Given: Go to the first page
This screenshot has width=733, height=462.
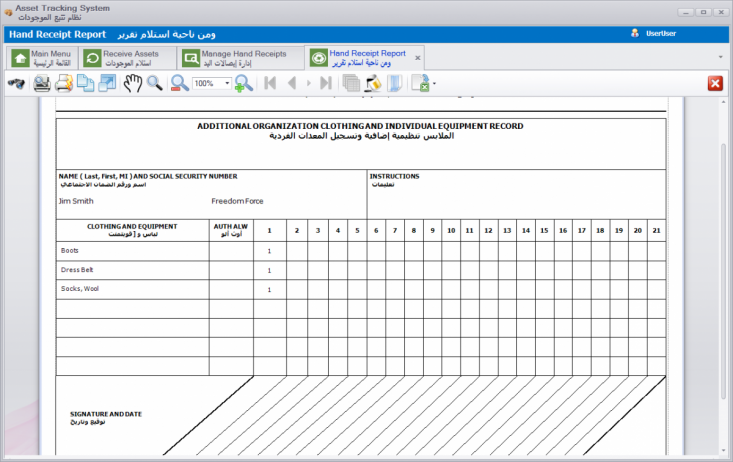Looking at the screenshot, I should pos(270,83).
